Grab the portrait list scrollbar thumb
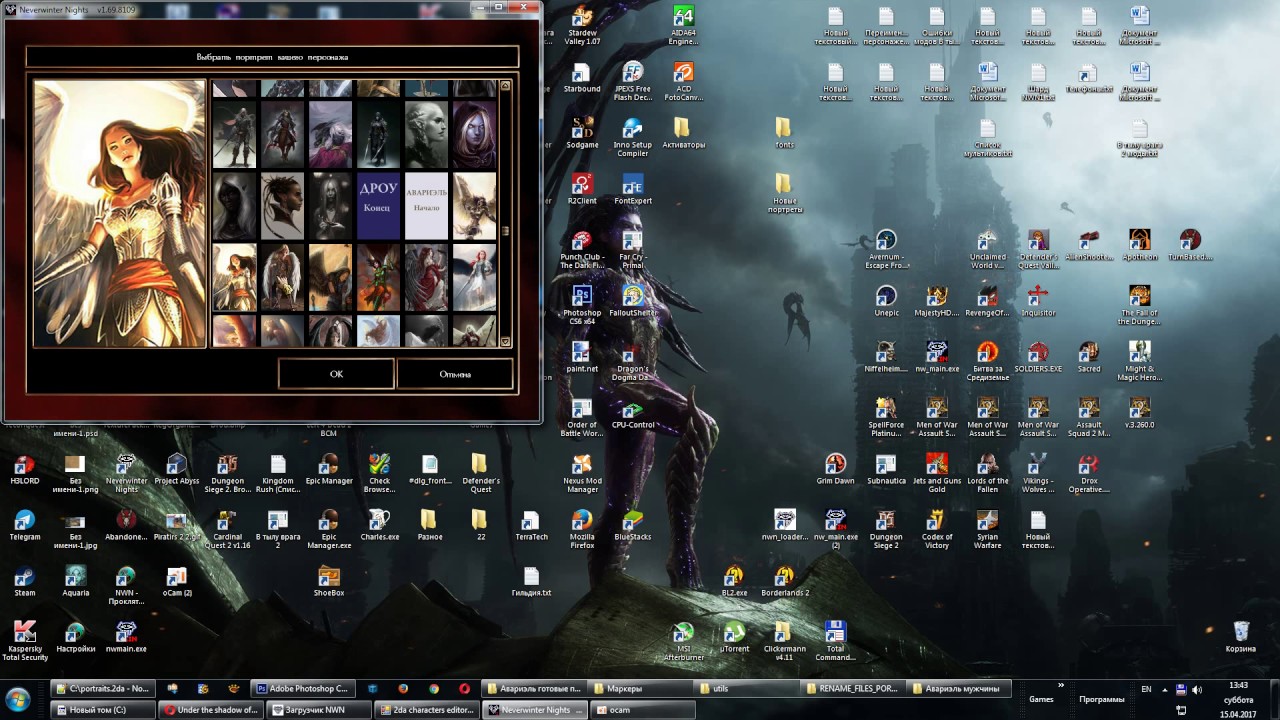 point(505,231)
